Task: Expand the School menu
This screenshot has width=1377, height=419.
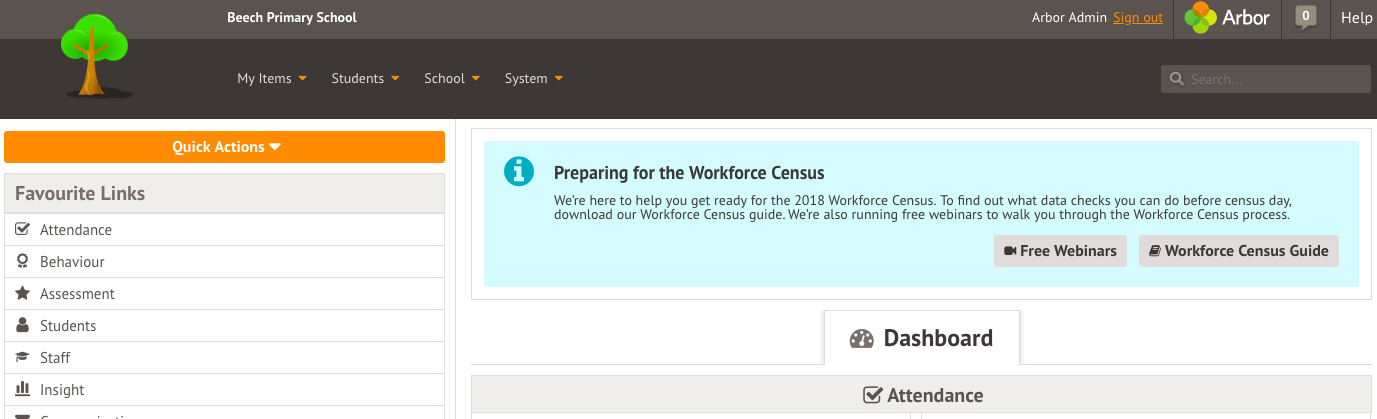Action: point(452,78)
